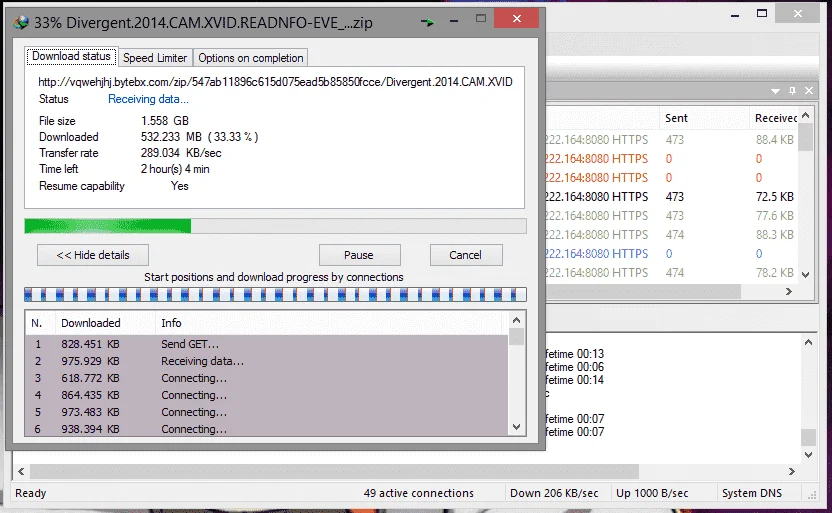Click the Received column header in background window
Image resolution: width=832 pixels, height=513 pixels.
pyautogui.click(x=776, y=118)
